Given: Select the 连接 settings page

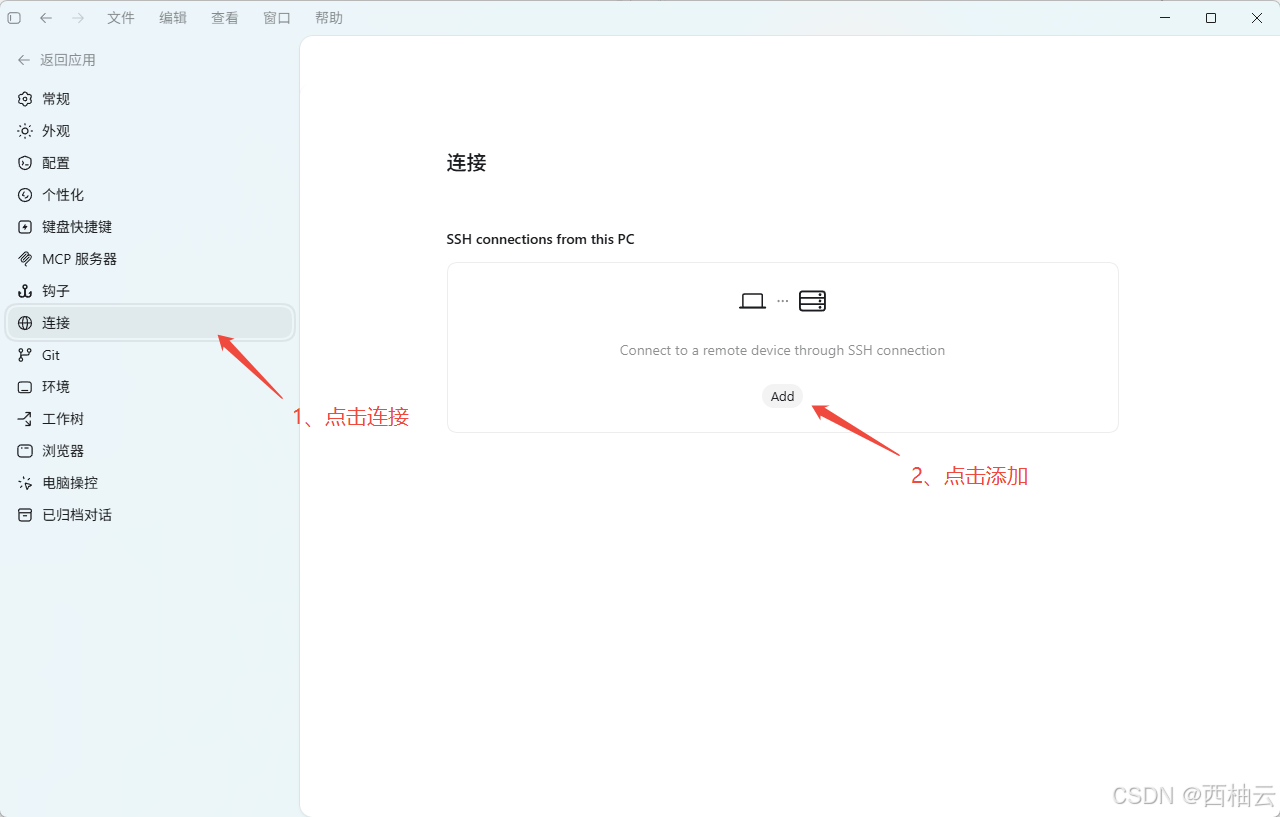Looking at the screenshot, I should pyautogui.click(x=150, y=323).
